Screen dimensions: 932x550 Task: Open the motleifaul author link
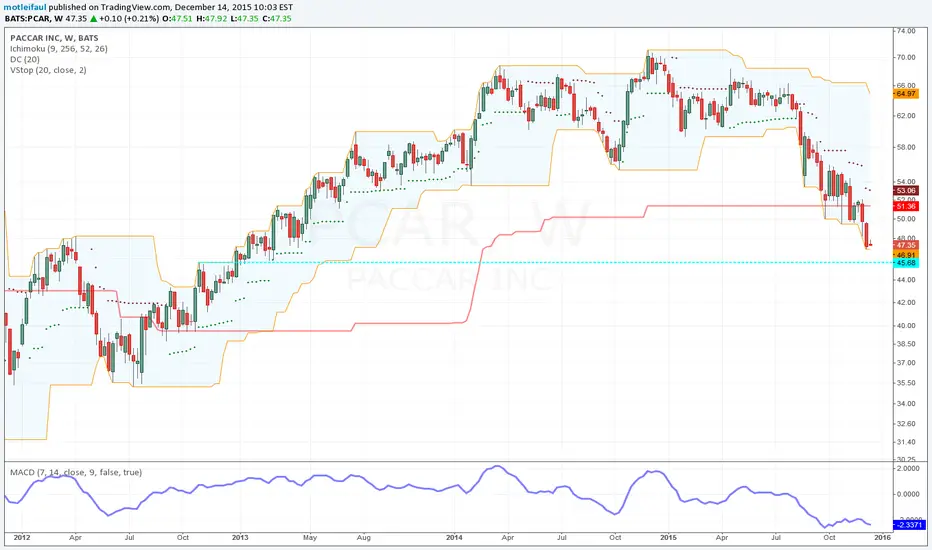[25, 7]
